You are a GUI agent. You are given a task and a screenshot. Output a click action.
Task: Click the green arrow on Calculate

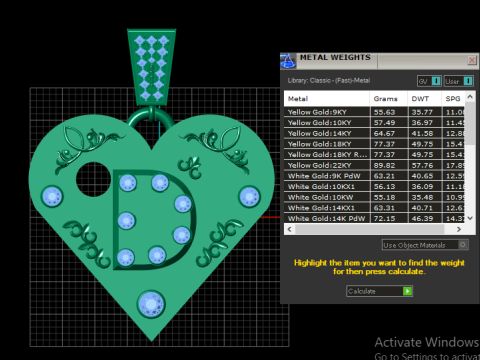[x=407, y=291]
